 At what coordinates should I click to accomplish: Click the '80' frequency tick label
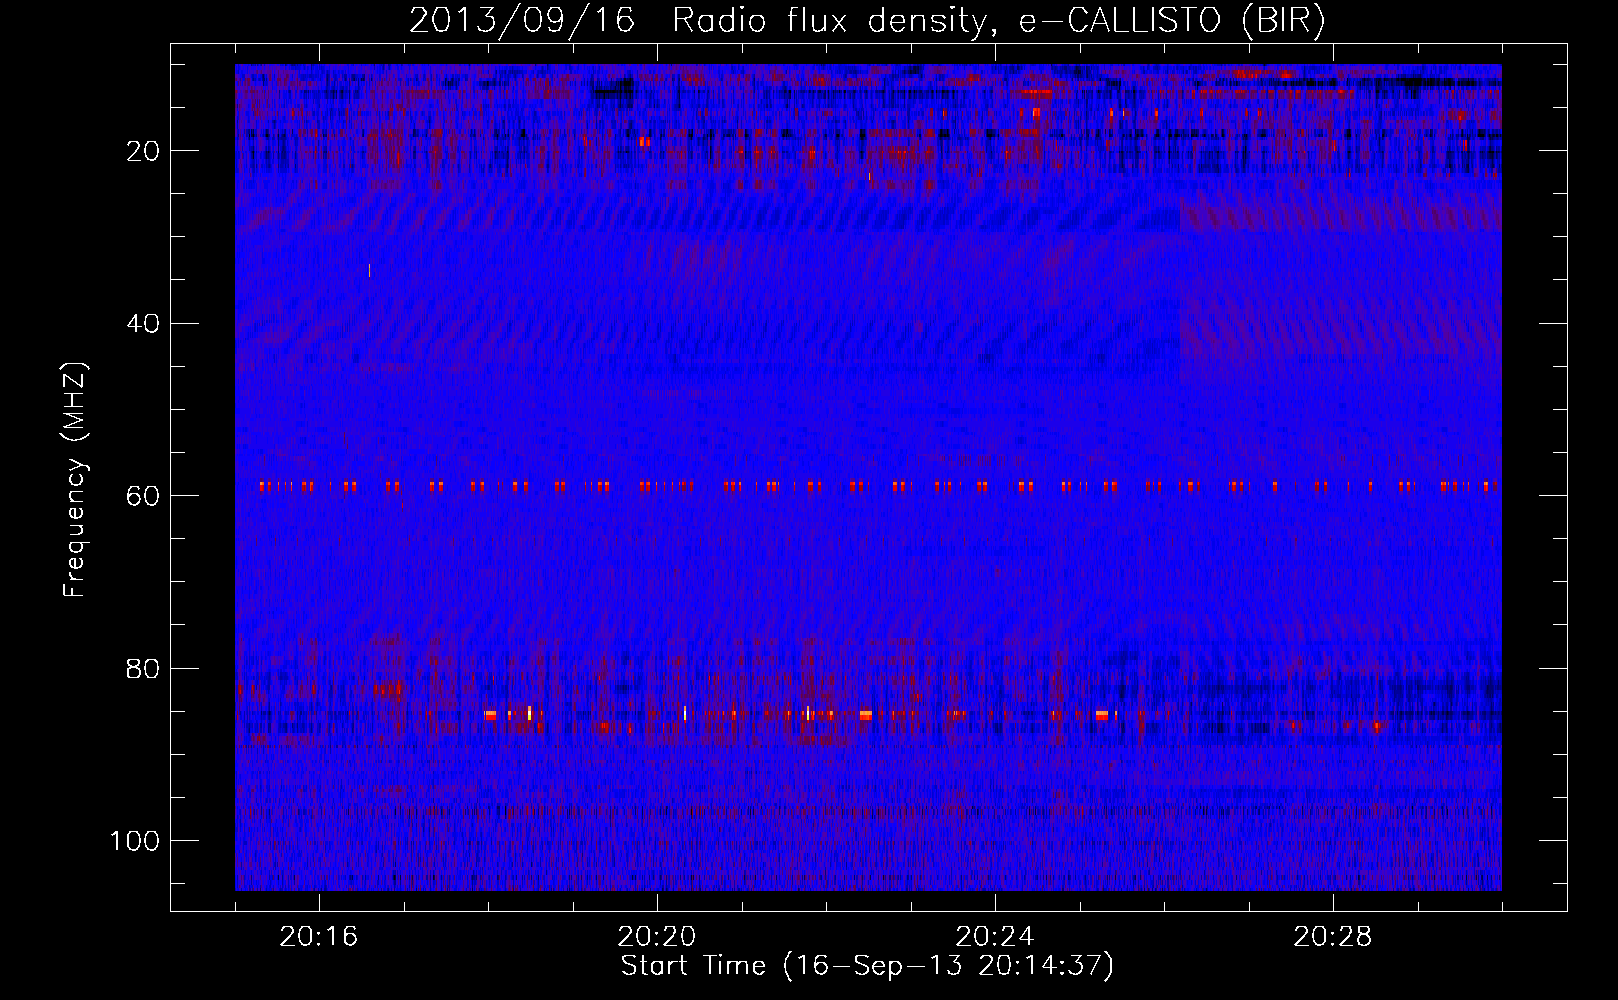143,668
